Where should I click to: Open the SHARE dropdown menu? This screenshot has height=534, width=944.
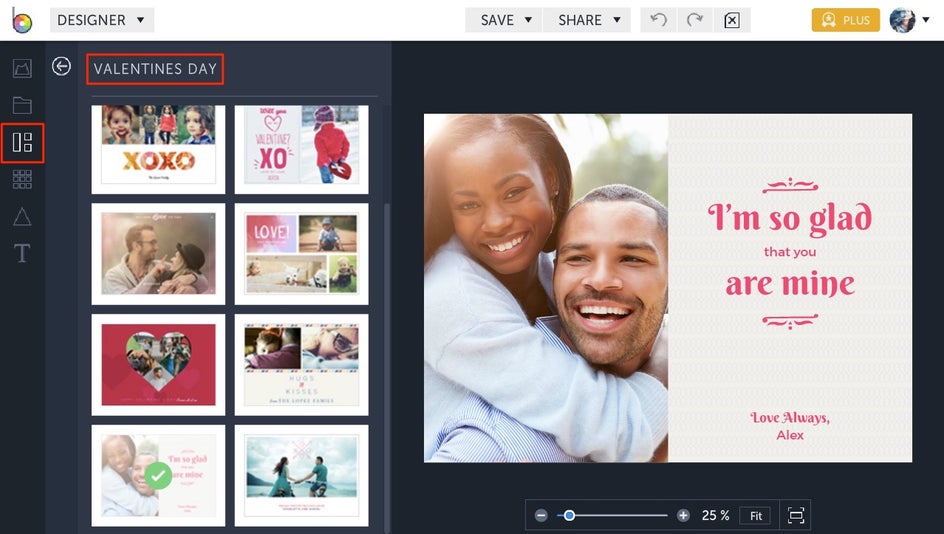coord(587,20)
